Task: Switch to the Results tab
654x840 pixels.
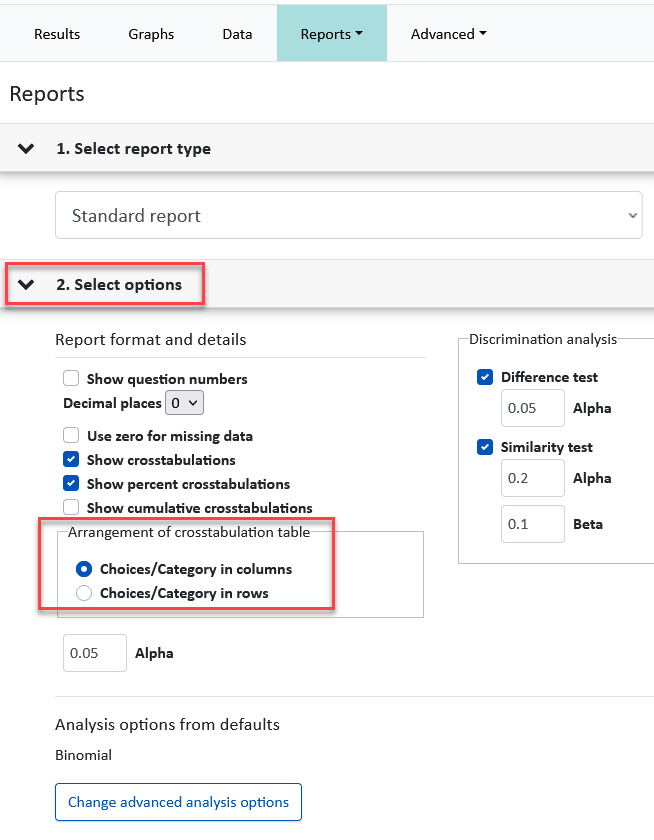Action: (x=57, y=34)
